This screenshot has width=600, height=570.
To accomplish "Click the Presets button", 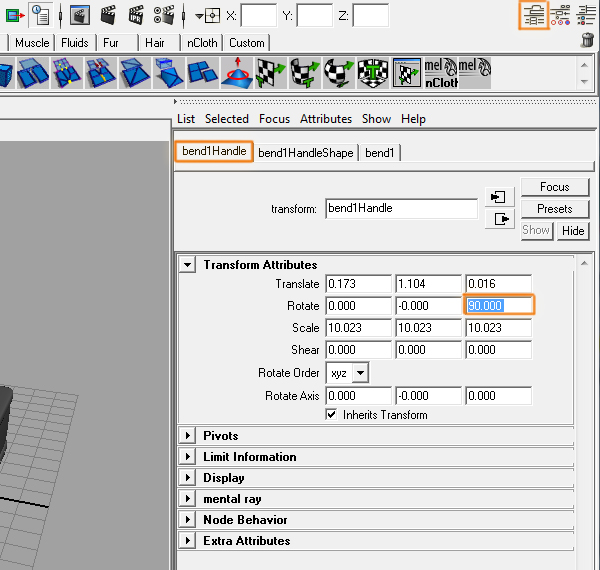I will [554, 209].
